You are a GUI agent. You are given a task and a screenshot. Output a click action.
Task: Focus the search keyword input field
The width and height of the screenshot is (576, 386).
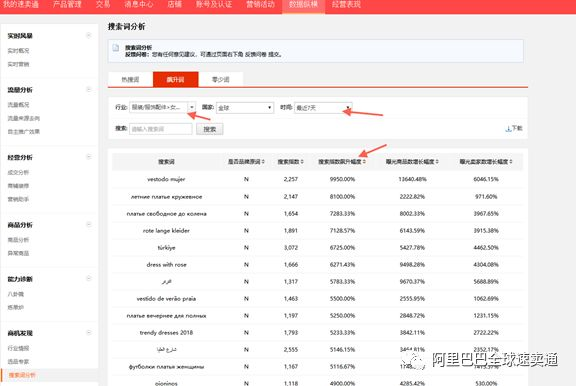pos(161,129)
